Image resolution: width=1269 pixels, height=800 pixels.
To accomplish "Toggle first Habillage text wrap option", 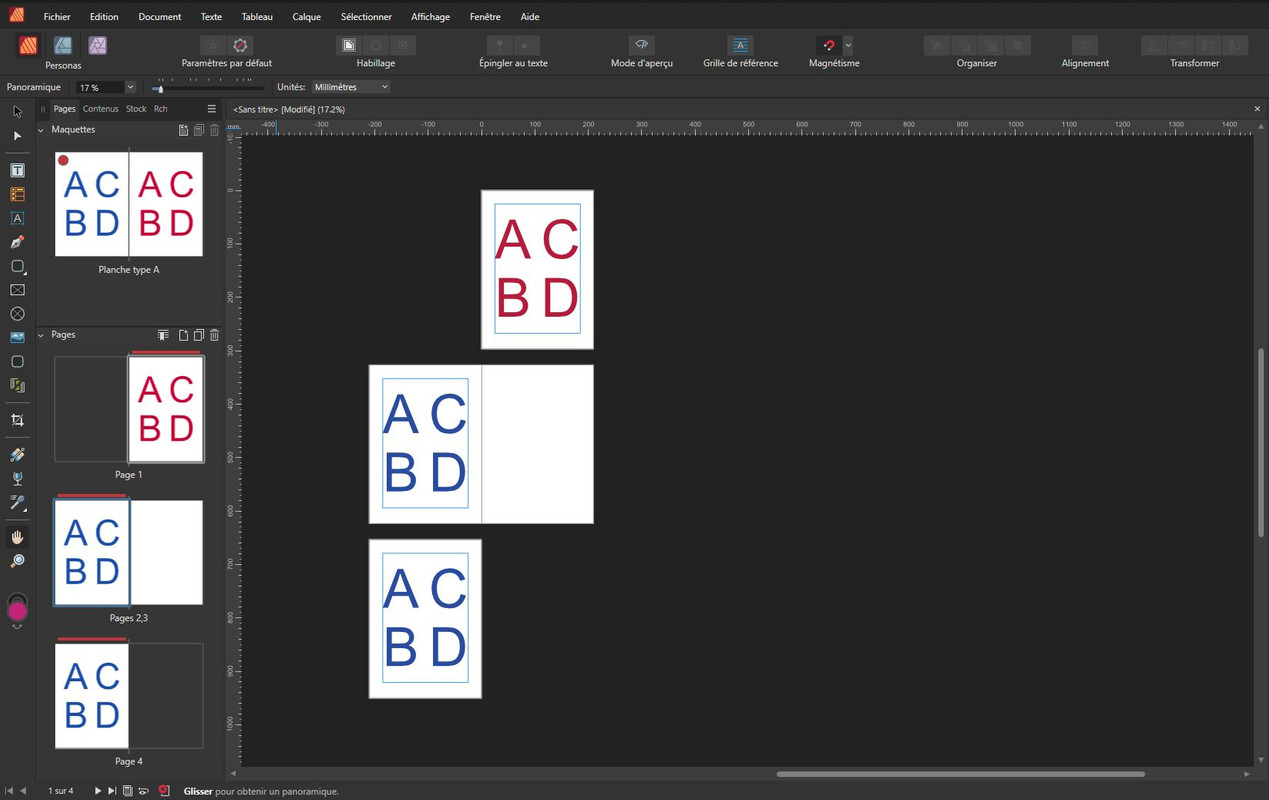I will pos(348,45).
